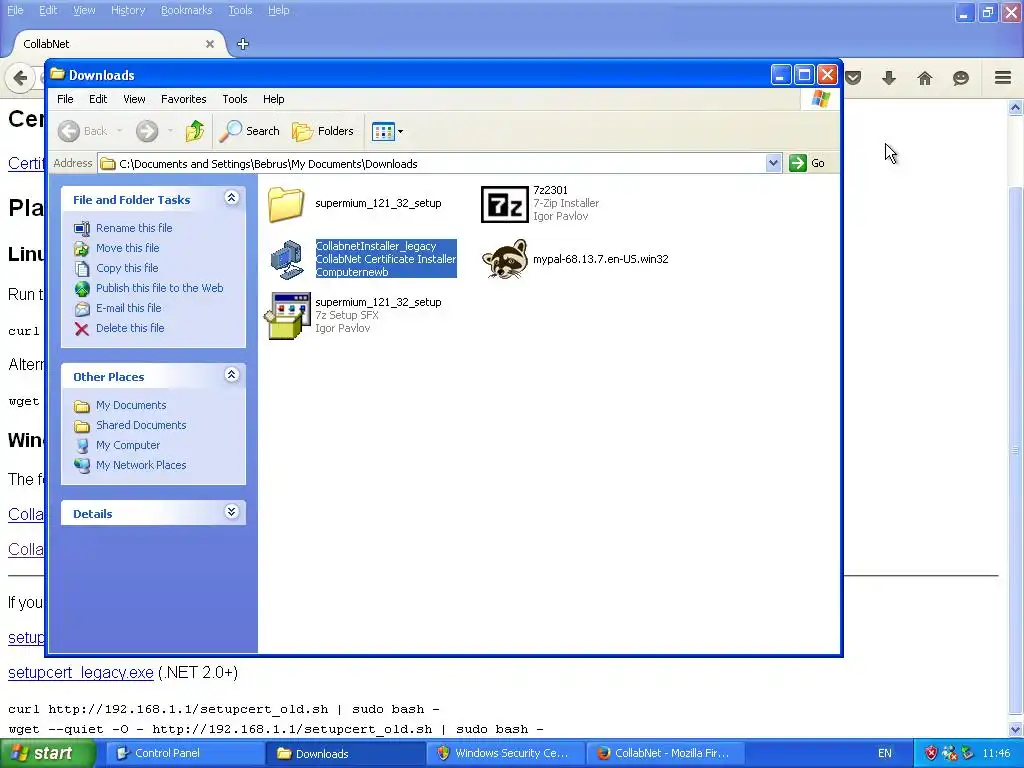Open a new tab in Firefox

[x=243, y=44]
